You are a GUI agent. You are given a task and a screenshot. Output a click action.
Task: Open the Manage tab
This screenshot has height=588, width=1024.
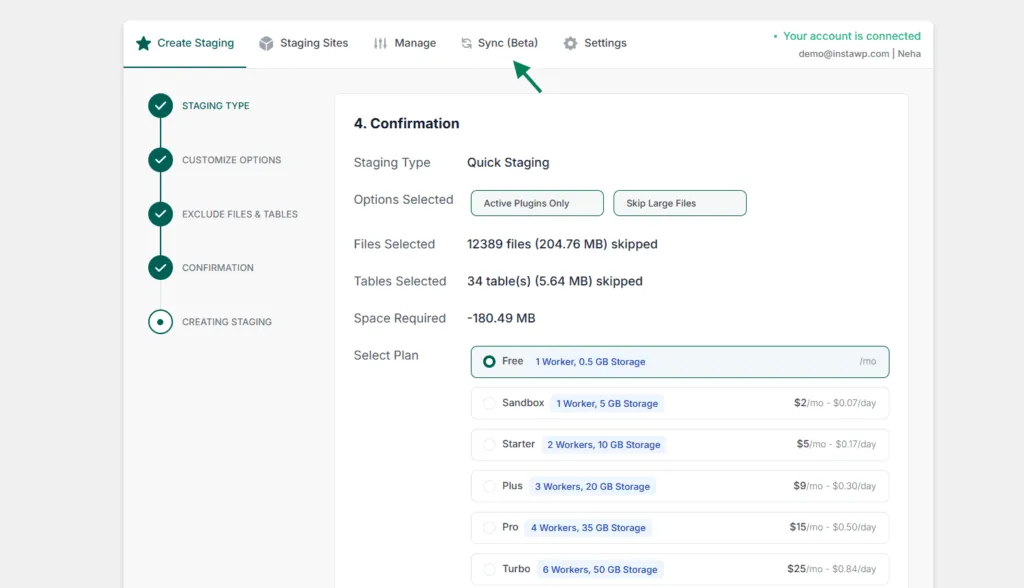pyautogui.click(x=405, y=43)
